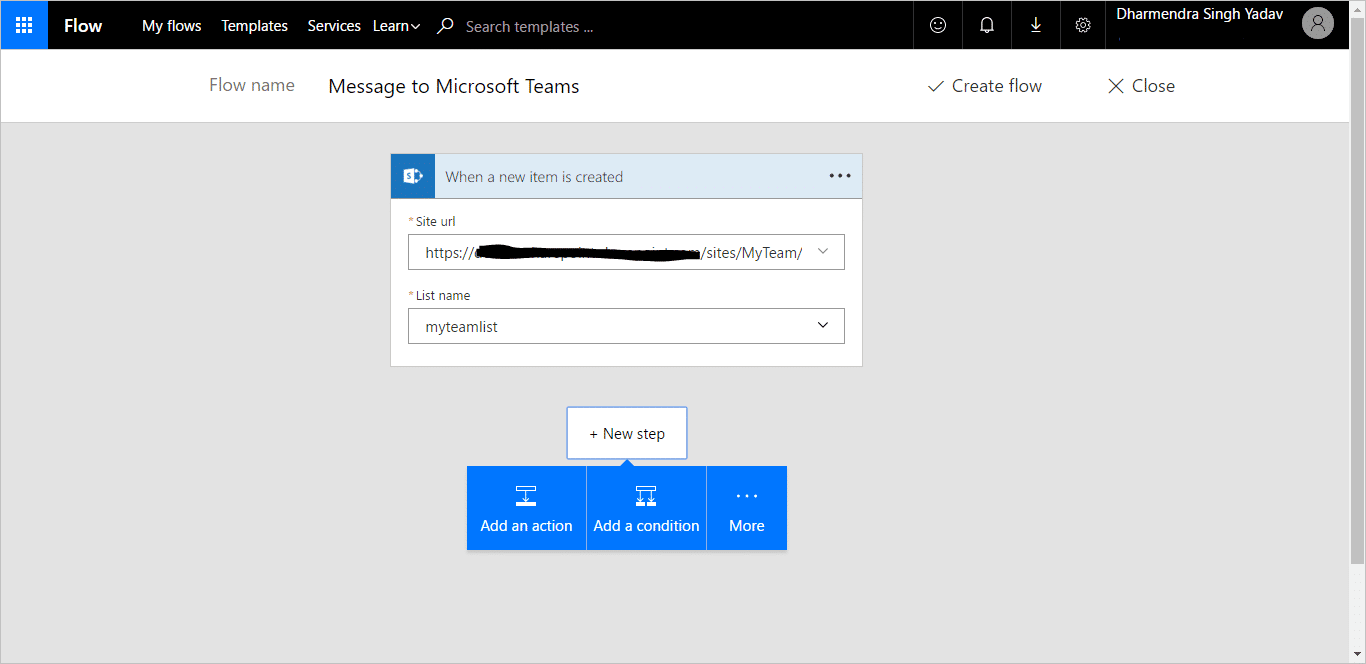
Task: Open the Services menu item
Action: pyautogui.click(x=334, y=26)
